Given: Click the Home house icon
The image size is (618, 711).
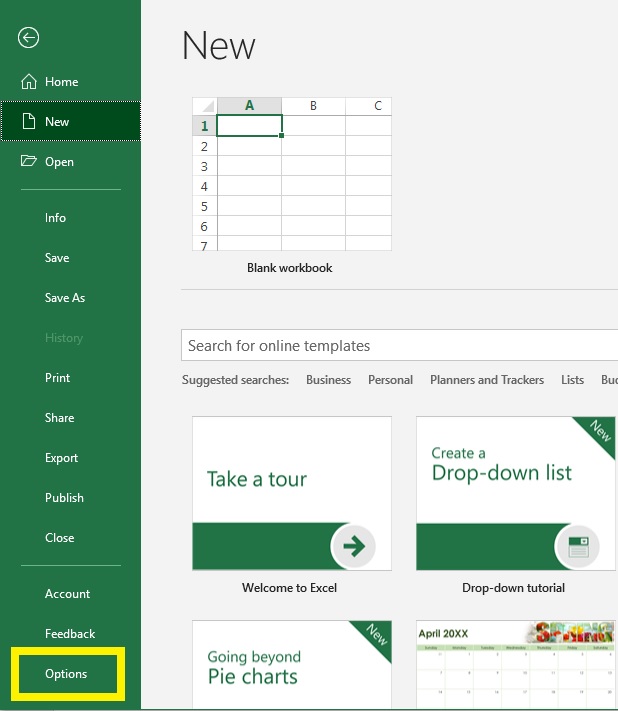Looking at the screenshot, I should tap(29, 82).
